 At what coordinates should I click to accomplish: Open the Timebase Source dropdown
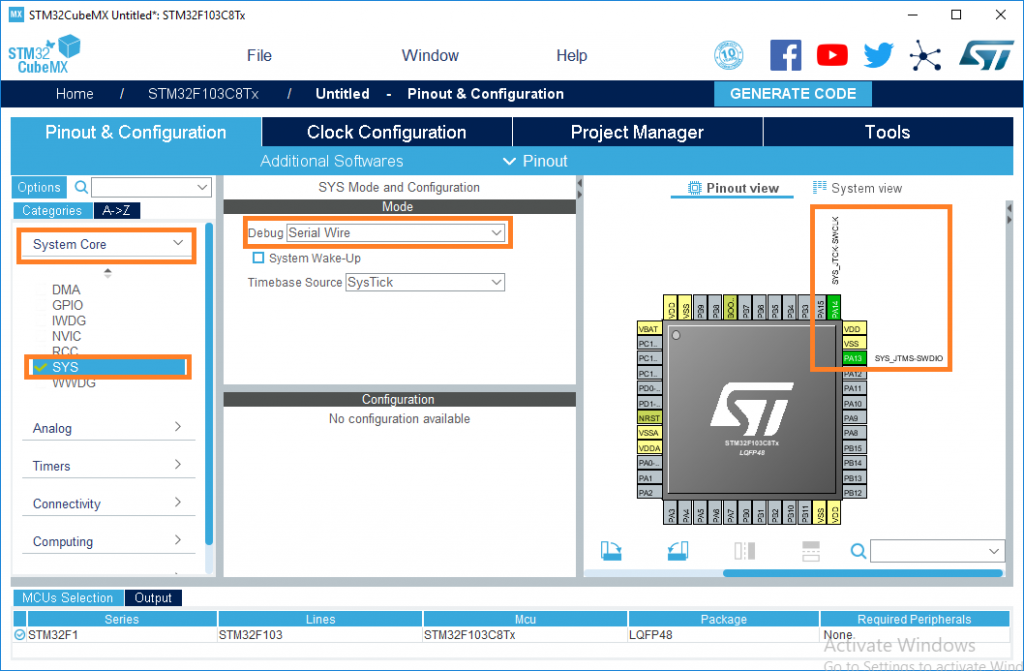pyautogui.click(x=425, y=282)
